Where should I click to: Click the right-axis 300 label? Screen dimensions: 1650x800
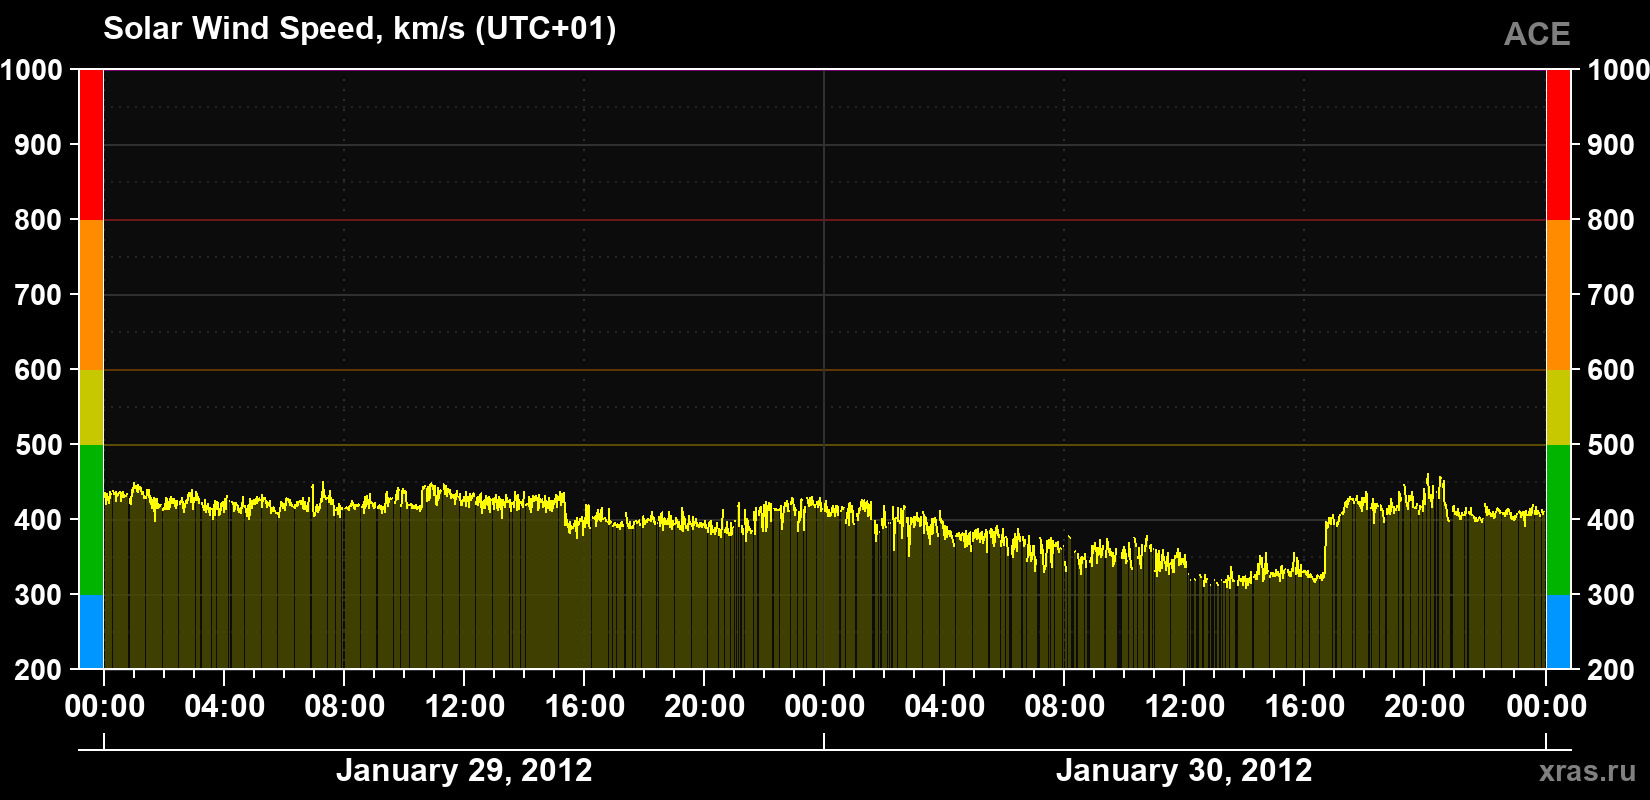[1611, 595]
